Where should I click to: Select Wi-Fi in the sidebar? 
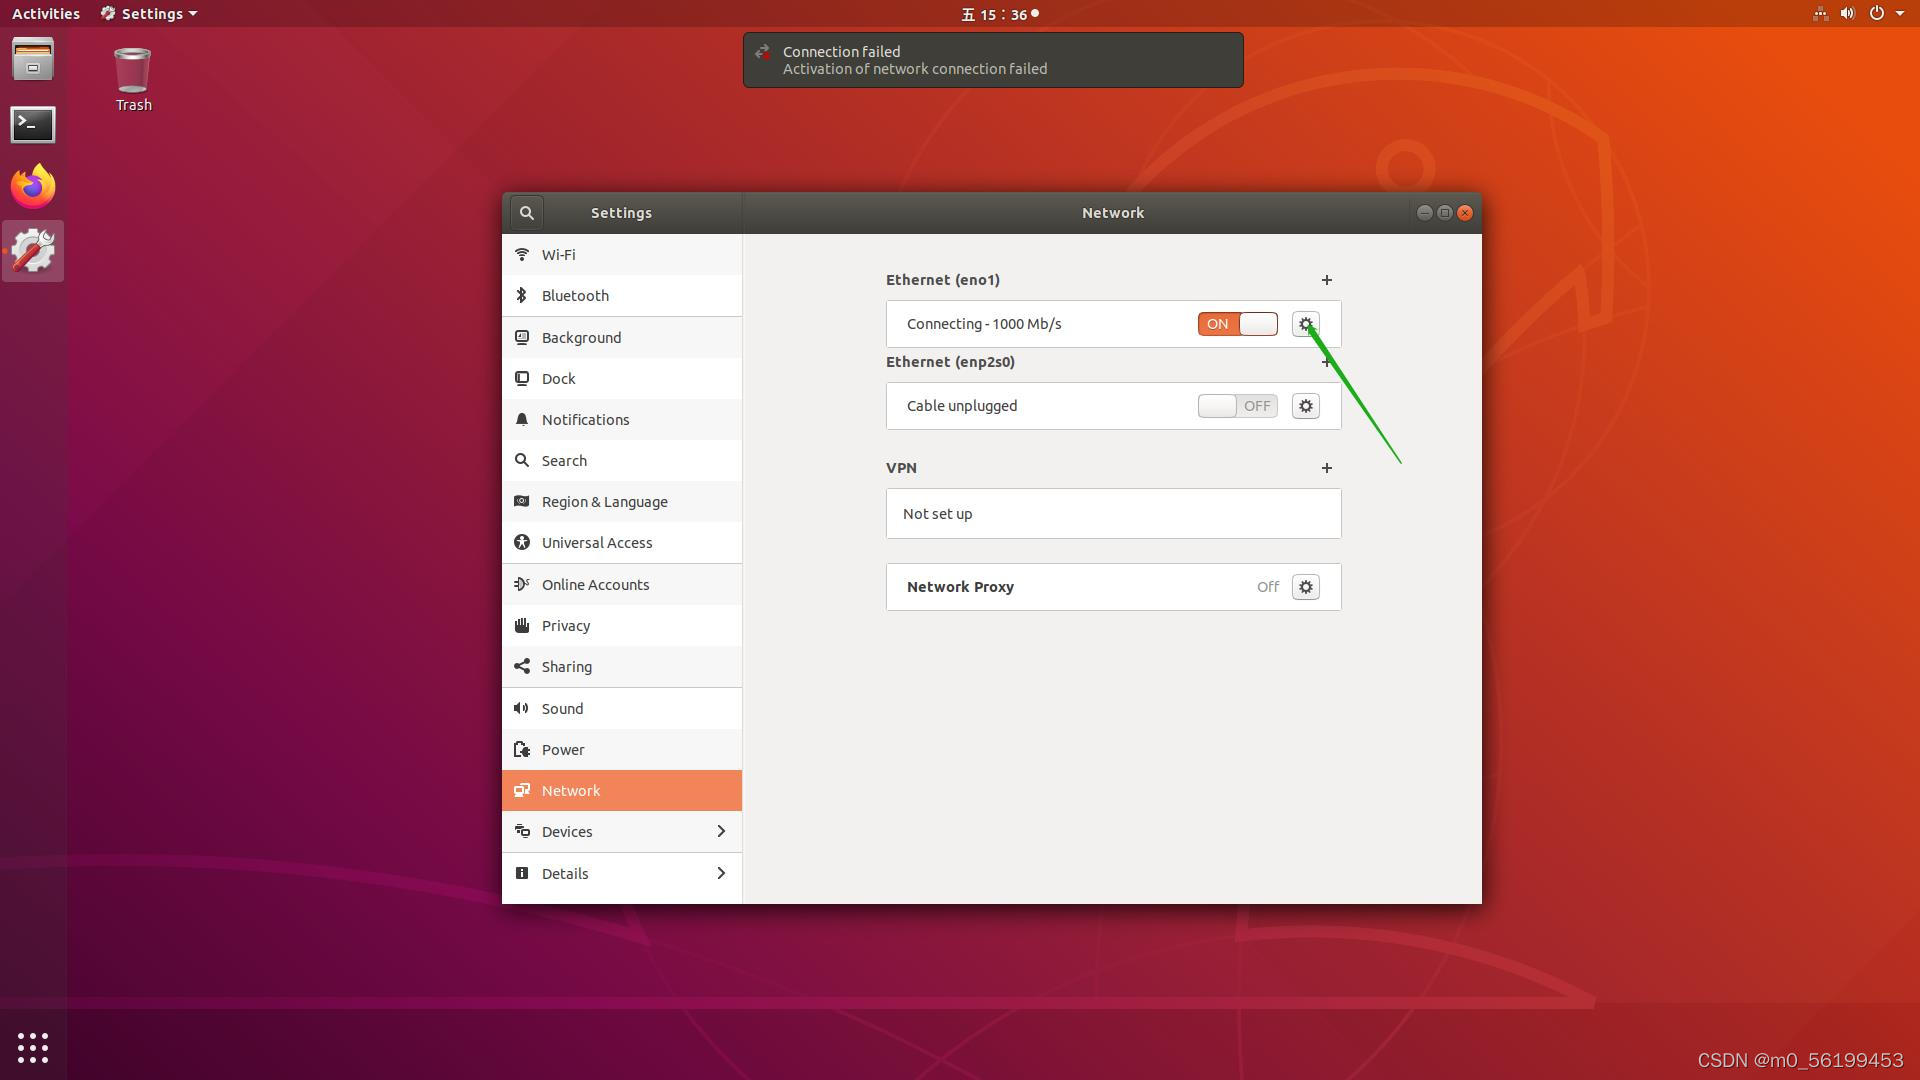[559, 255]
